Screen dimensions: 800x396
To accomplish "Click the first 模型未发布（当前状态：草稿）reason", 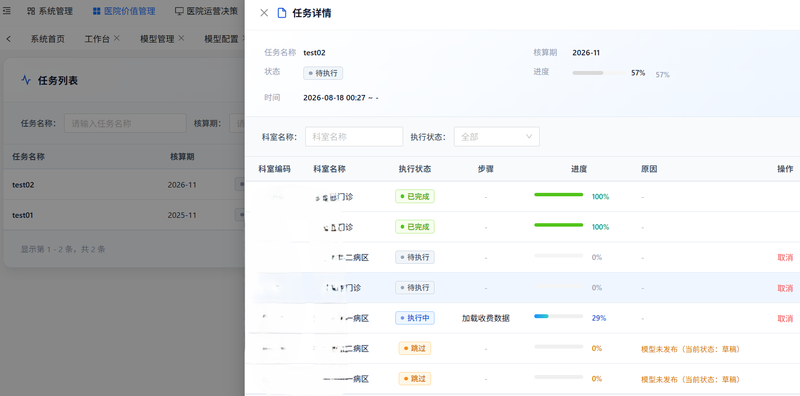I will point(690,349).
